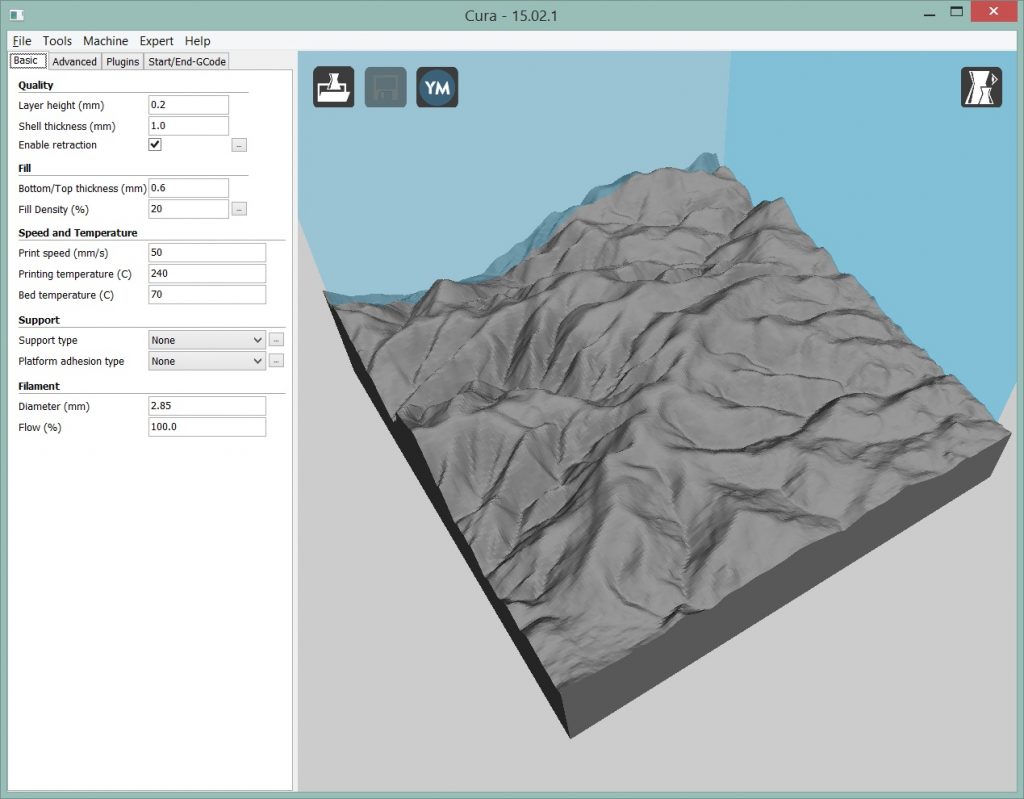Switch to the Advanced tab

[74, 62]
